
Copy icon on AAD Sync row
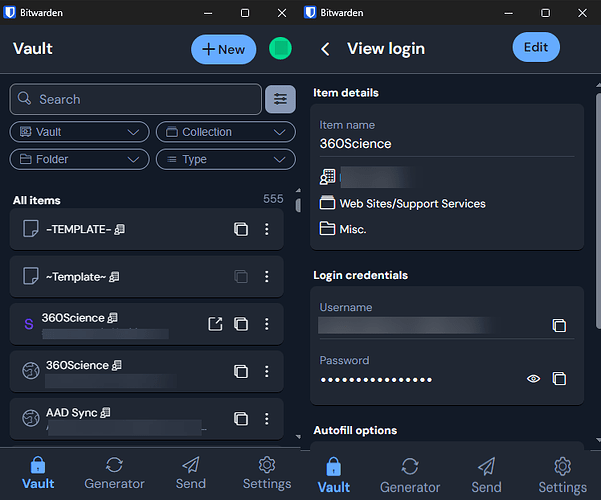[x=241, y=419]
